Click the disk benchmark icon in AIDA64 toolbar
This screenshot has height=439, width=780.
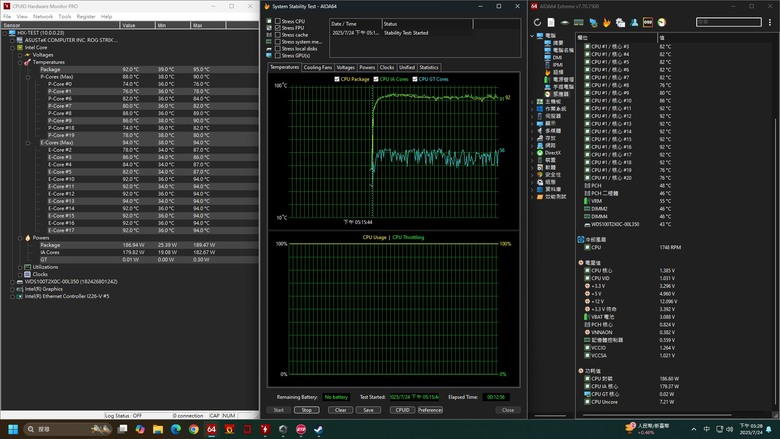[x=565, y=22]
